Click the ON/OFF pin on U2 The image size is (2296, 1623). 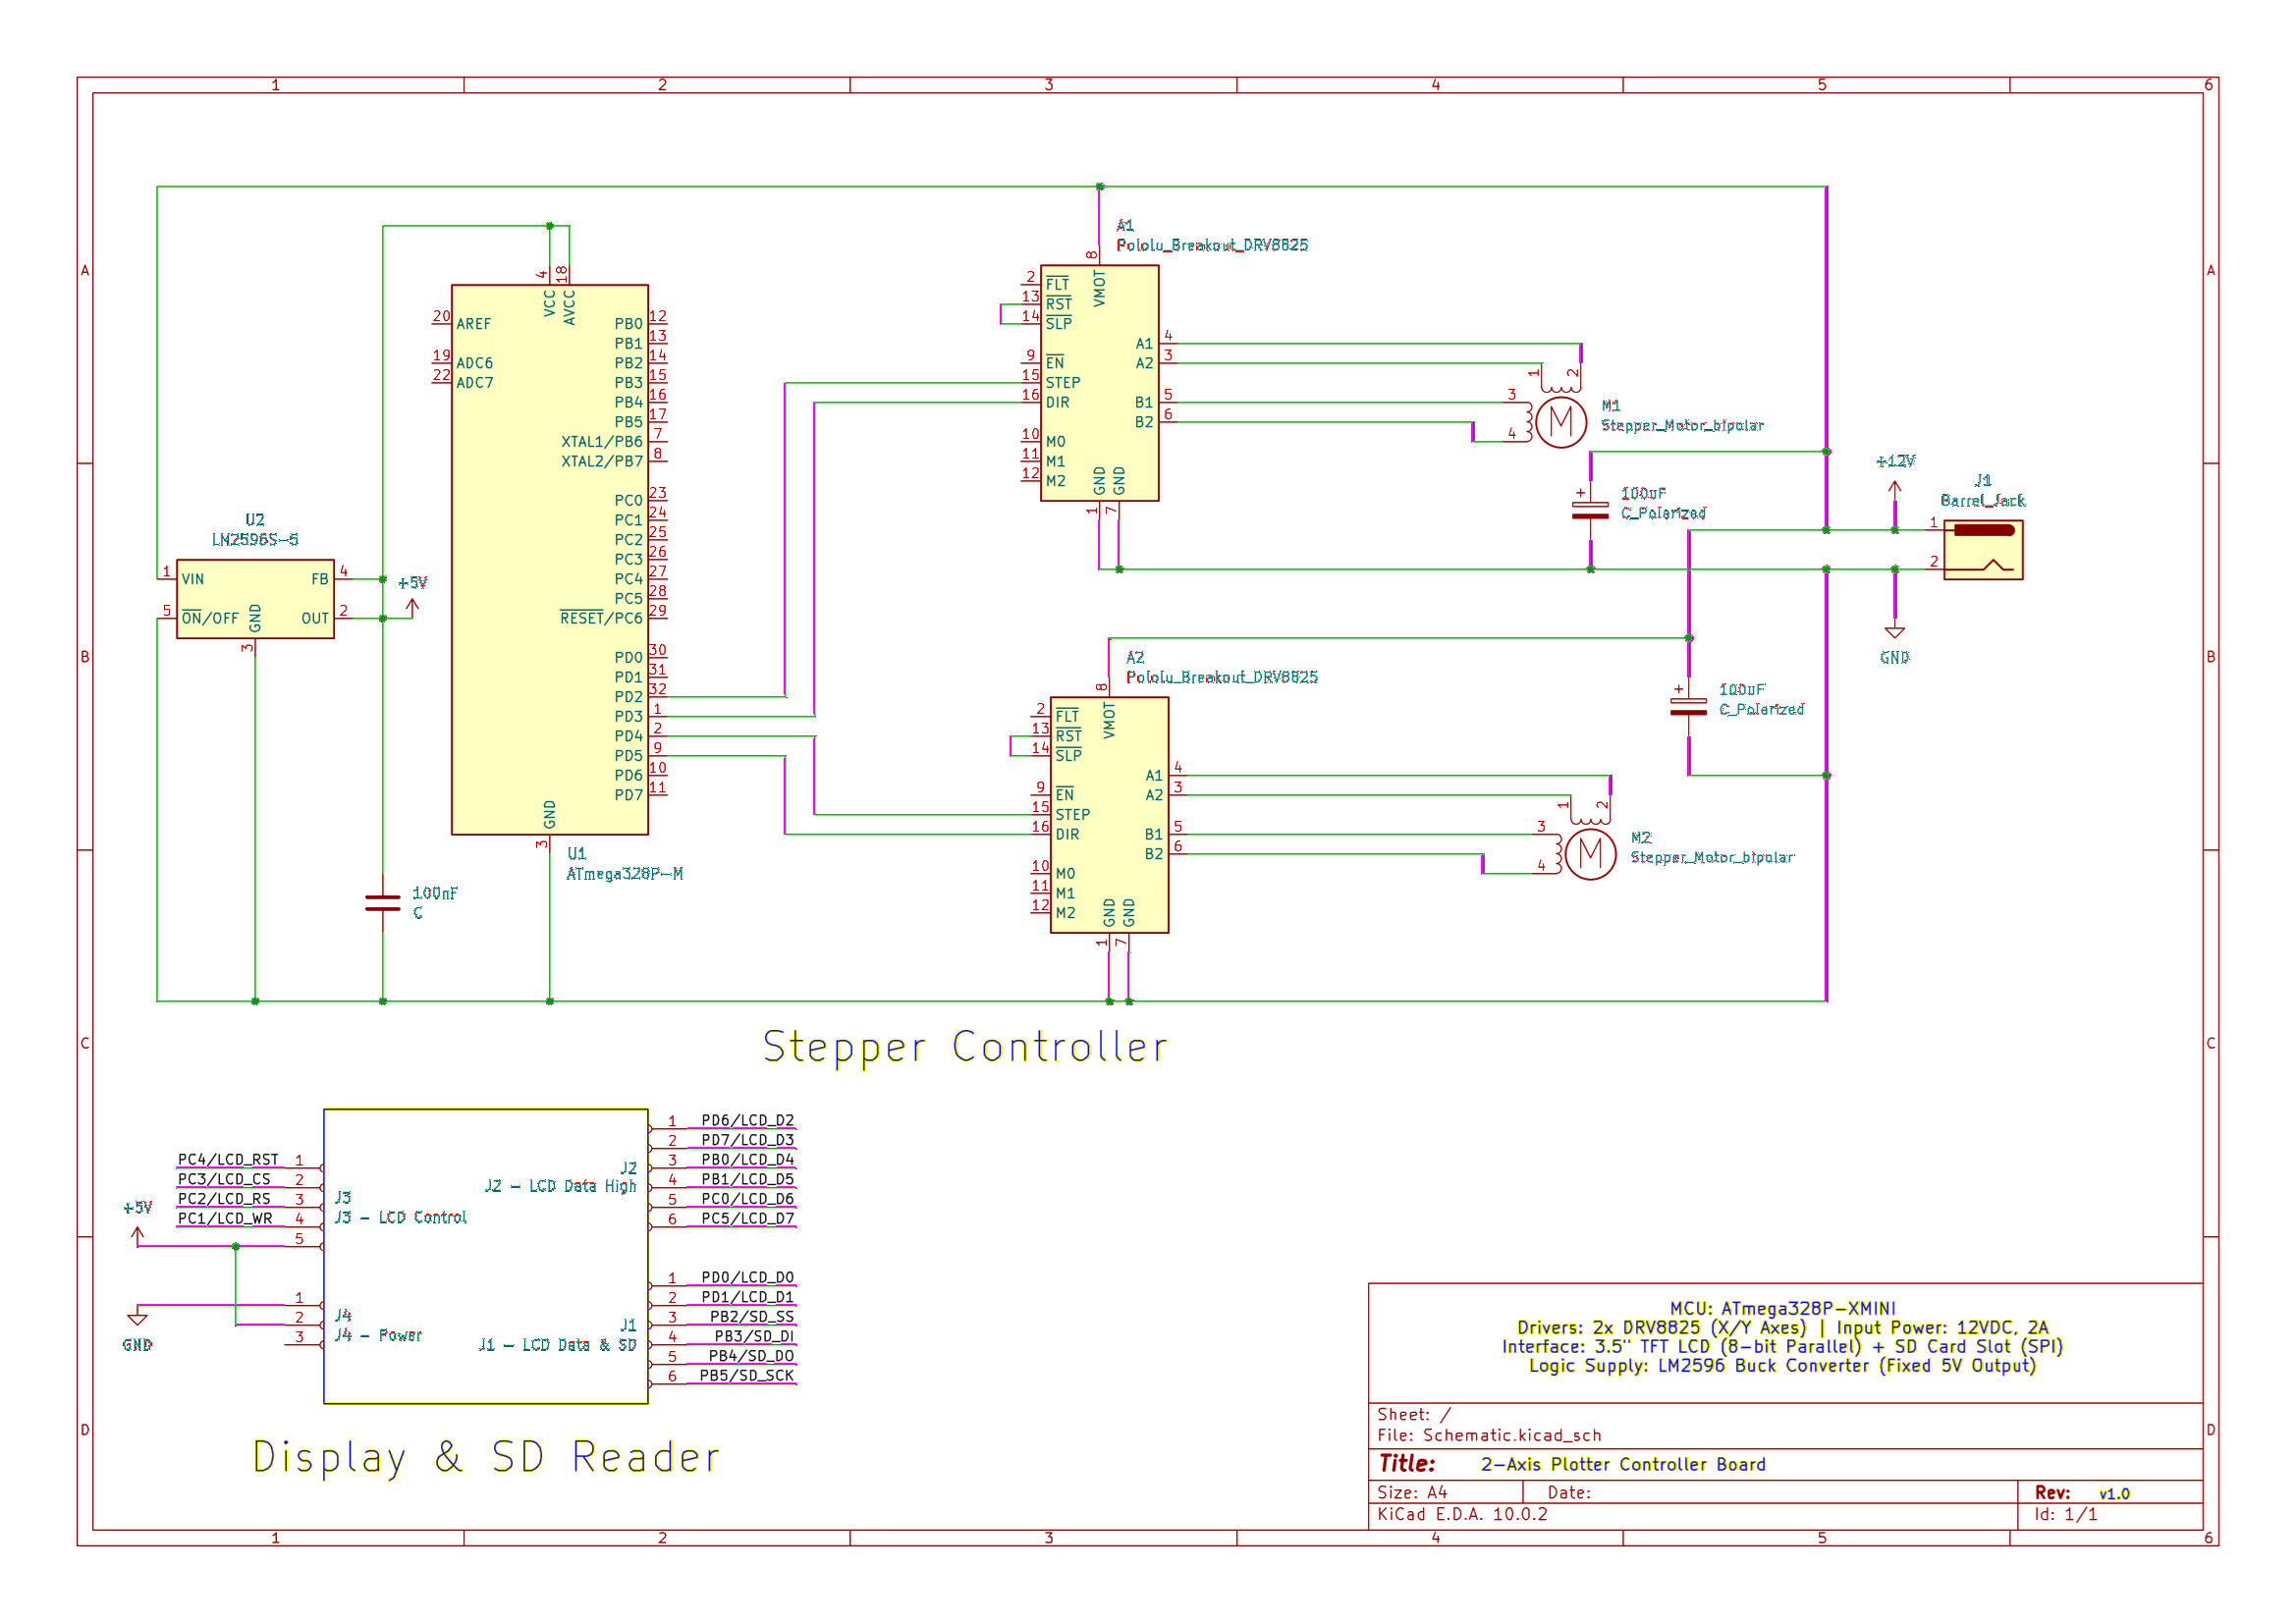point(200,618)
